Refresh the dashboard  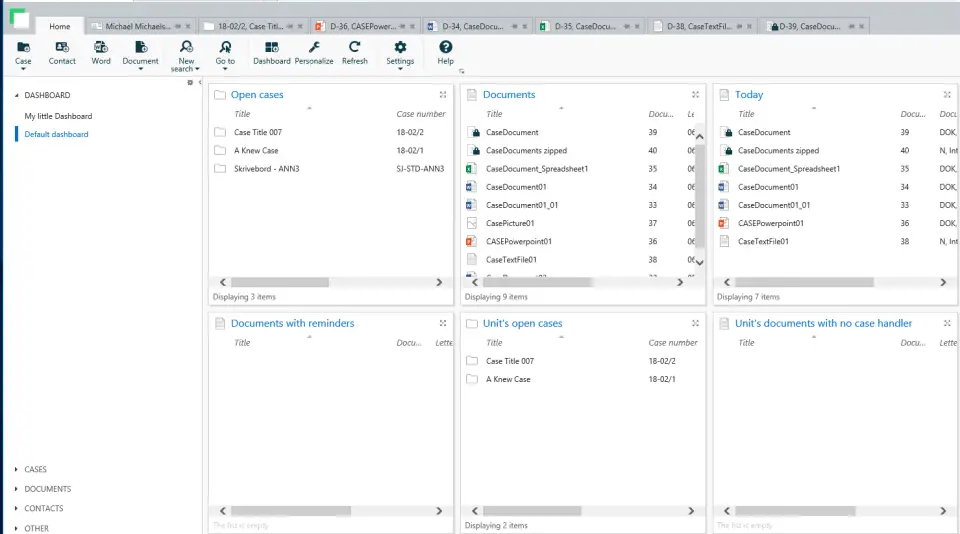coord(354,53)
